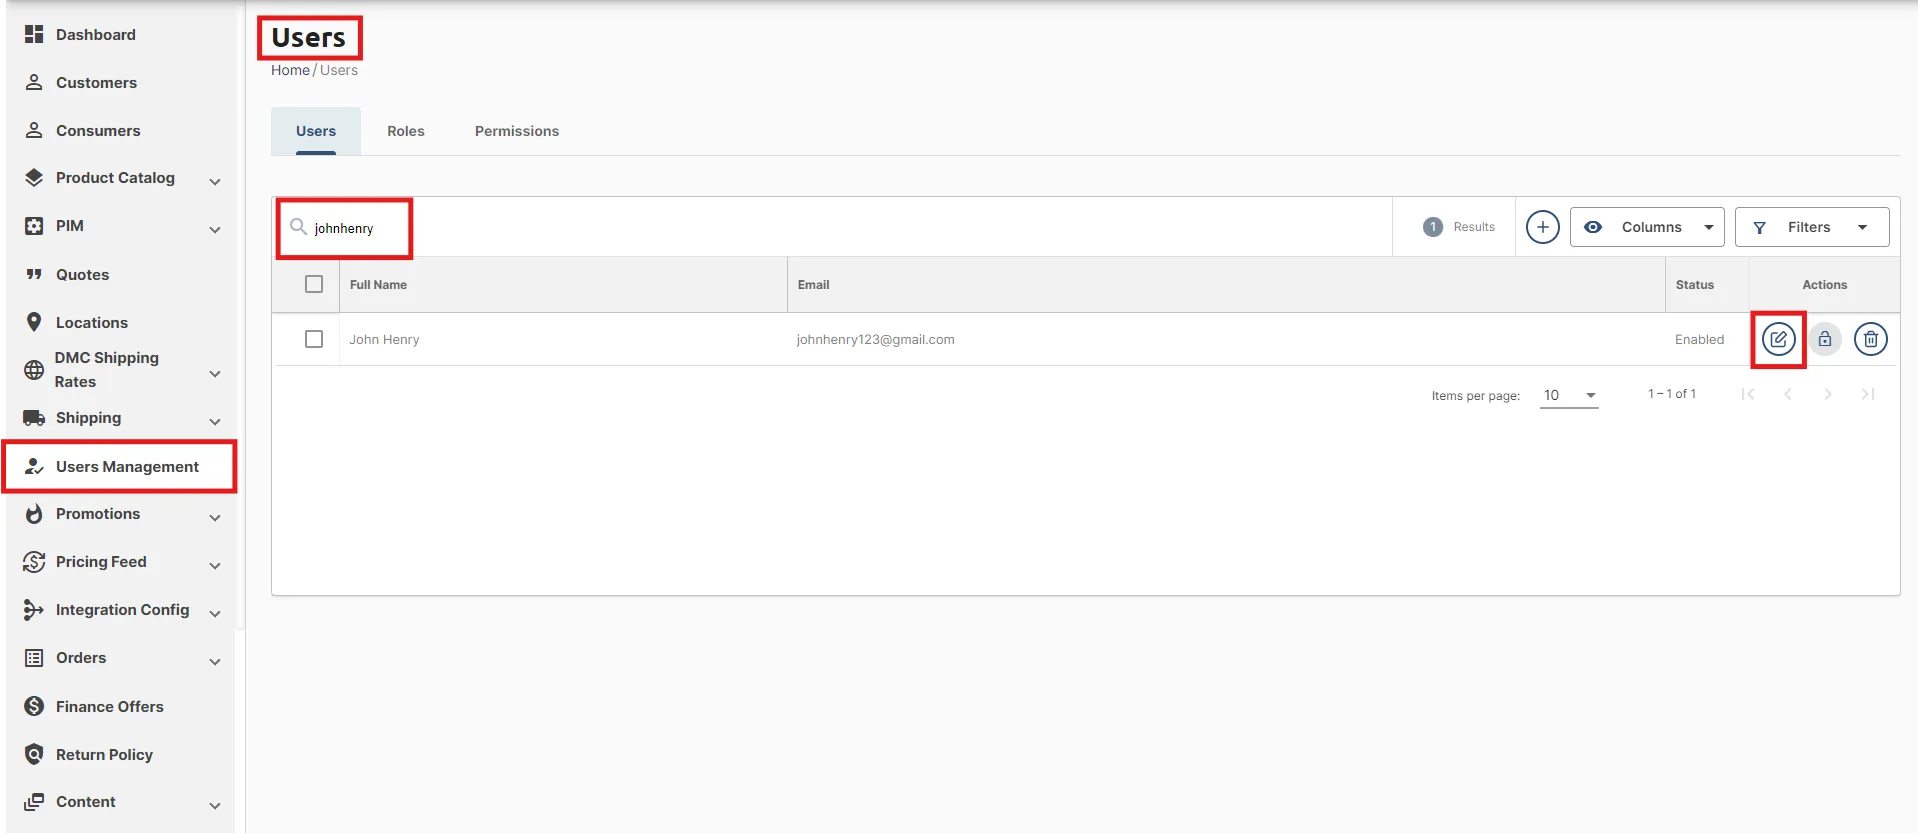Image resolution: width=1918 pixels, height=833 pixels.
Task: Click the johnhenry123@gmail.com email cell
Action: [x=876, y=340]
